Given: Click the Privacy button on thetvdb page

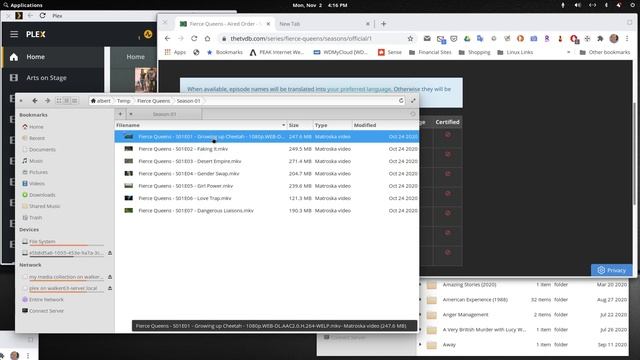Looking at the screenshot, I should tap(611, 270).
